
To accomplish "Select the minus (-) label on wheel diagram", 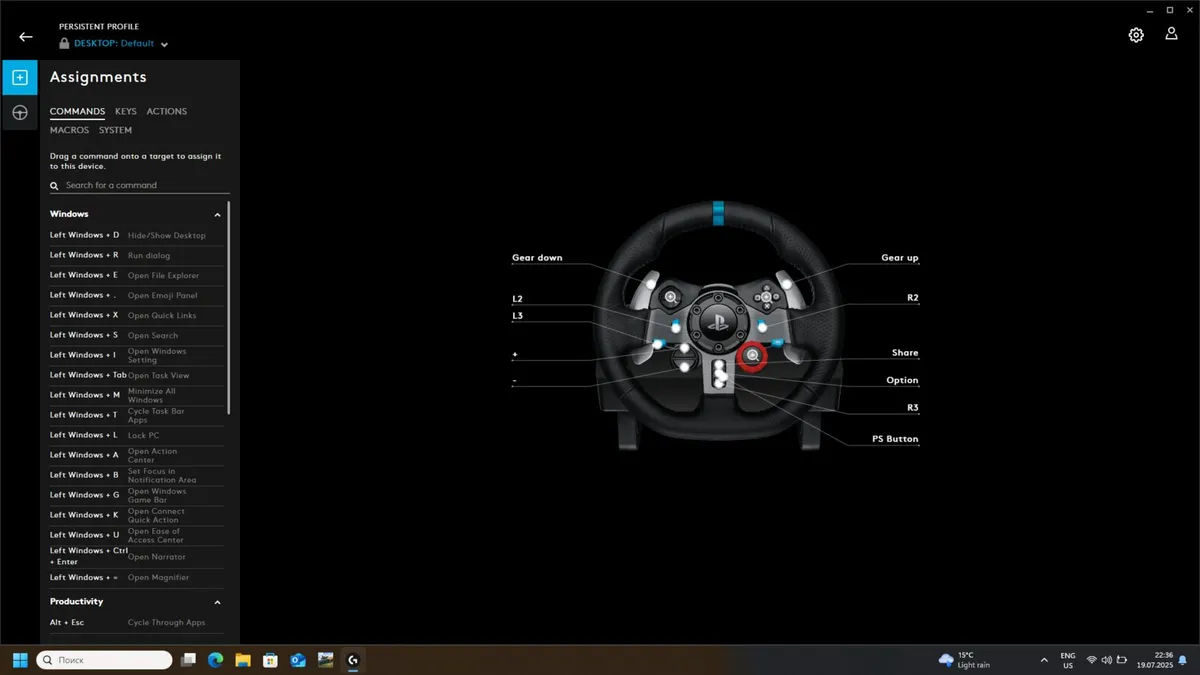I will [514, 381].
